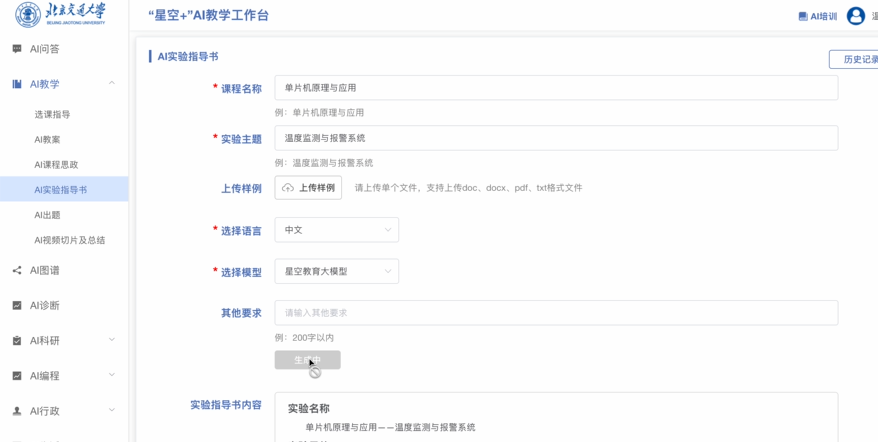Screen dimensions: 878x442
Task: Click the AI行政 person icon
Action: click(x=17, y=411)
